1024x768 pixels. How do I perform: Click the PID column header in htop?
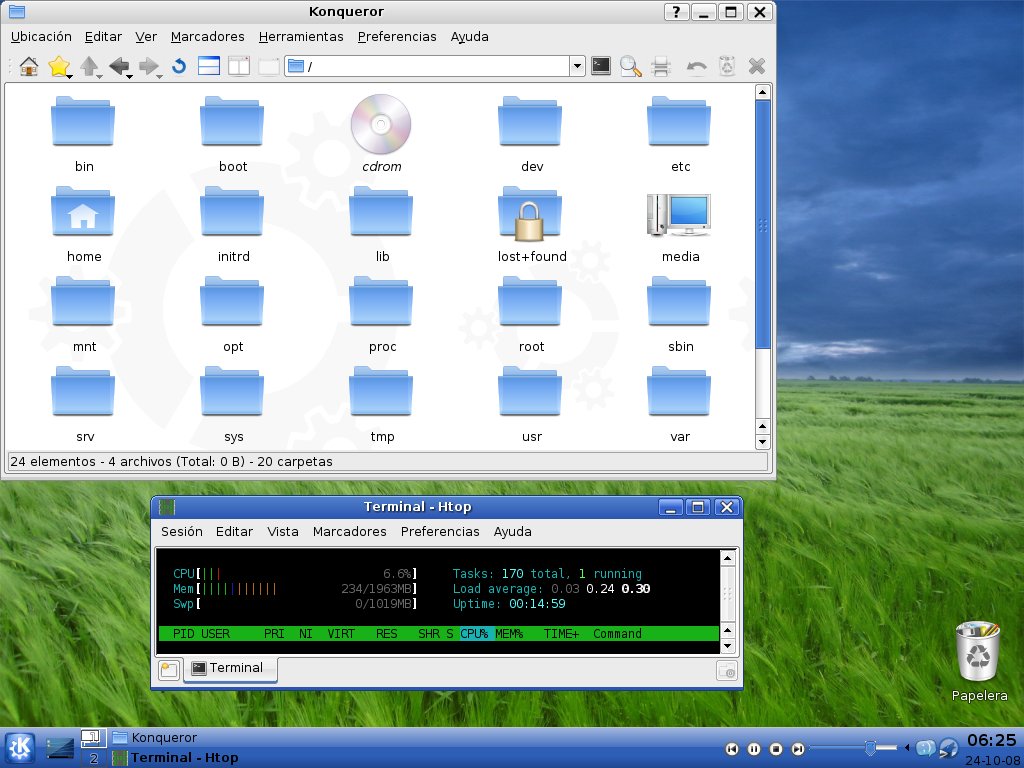[183, 633]
